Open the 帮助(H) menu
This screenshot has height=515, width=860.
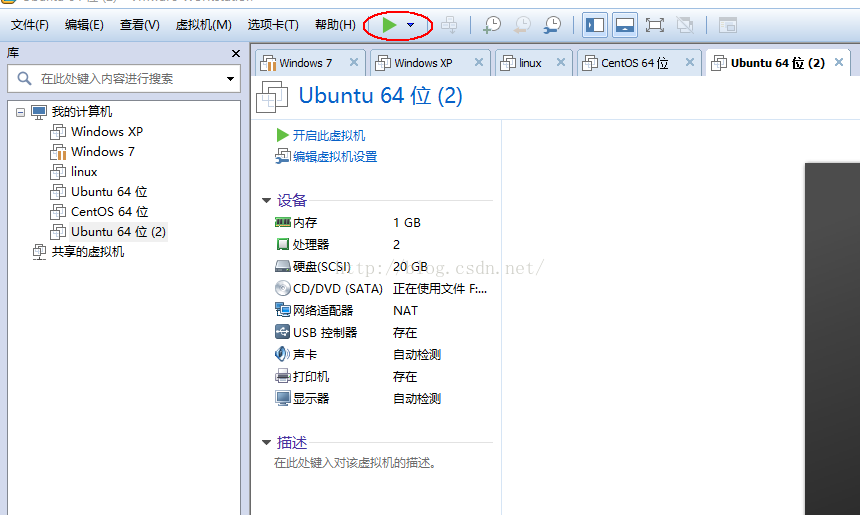(335, 25)
